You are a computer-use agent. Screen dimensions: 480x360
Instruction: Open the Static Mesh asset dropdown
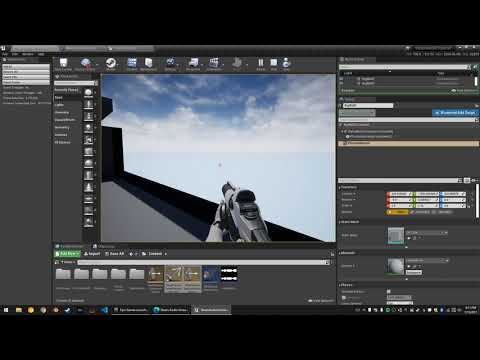click(427, 233)
